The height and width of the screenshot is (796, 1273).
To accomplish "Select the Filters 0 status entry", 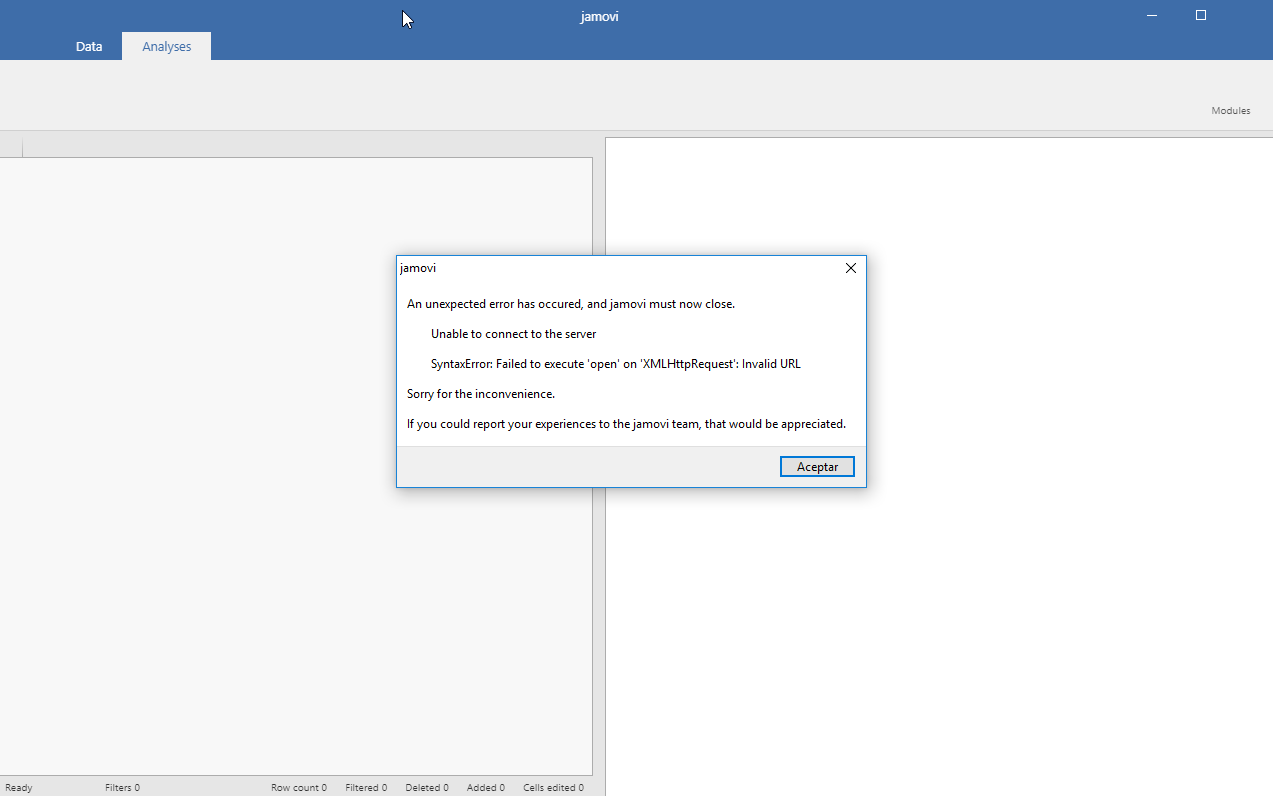I will point(122,788).
